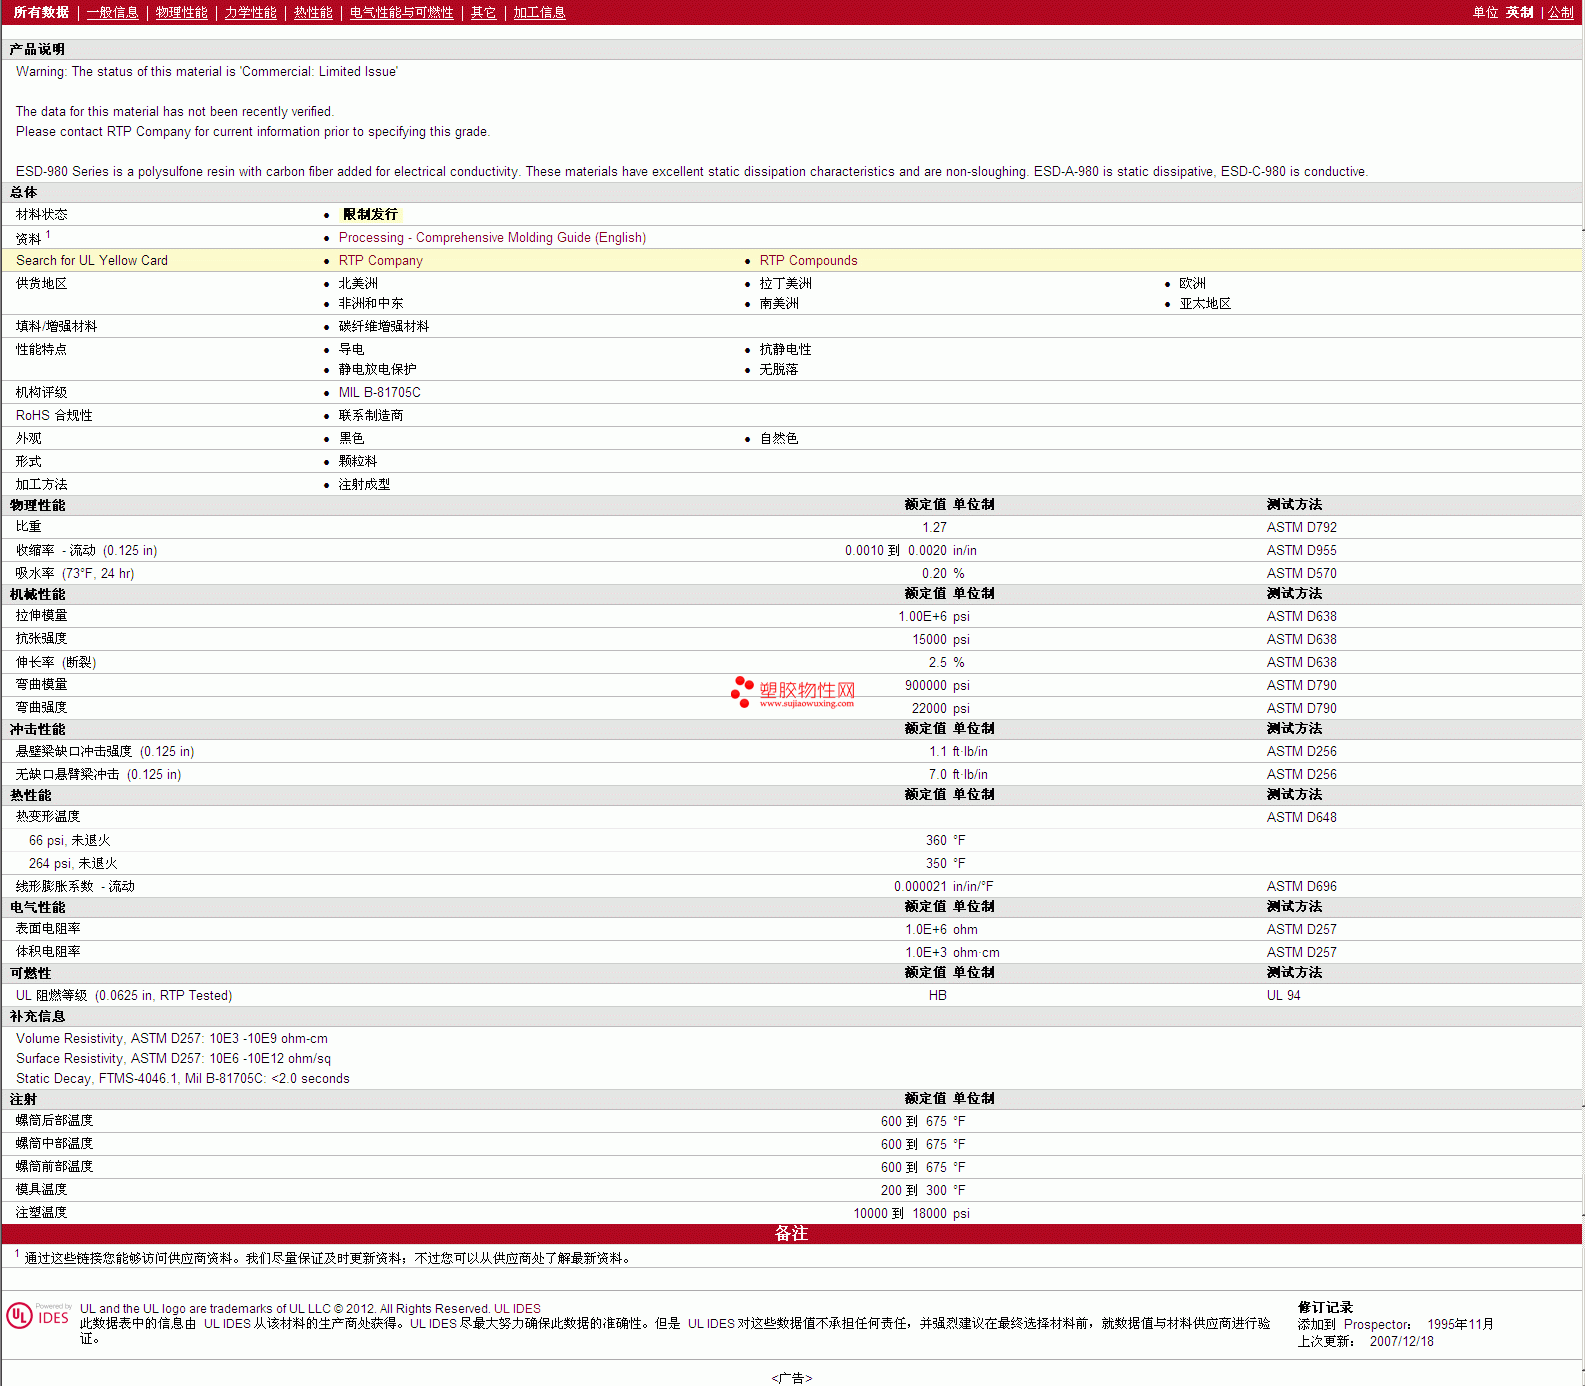
Task: Select 英制 units
Action: (x=1520, y=12)
